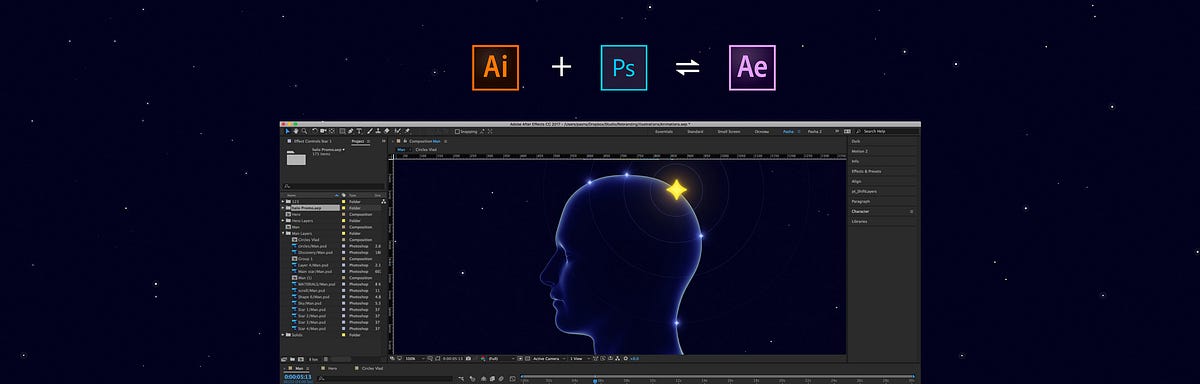The width and height of the screenshot is (1200, 384).
Task: Expand the Solids folder
Action: [283, 334]
